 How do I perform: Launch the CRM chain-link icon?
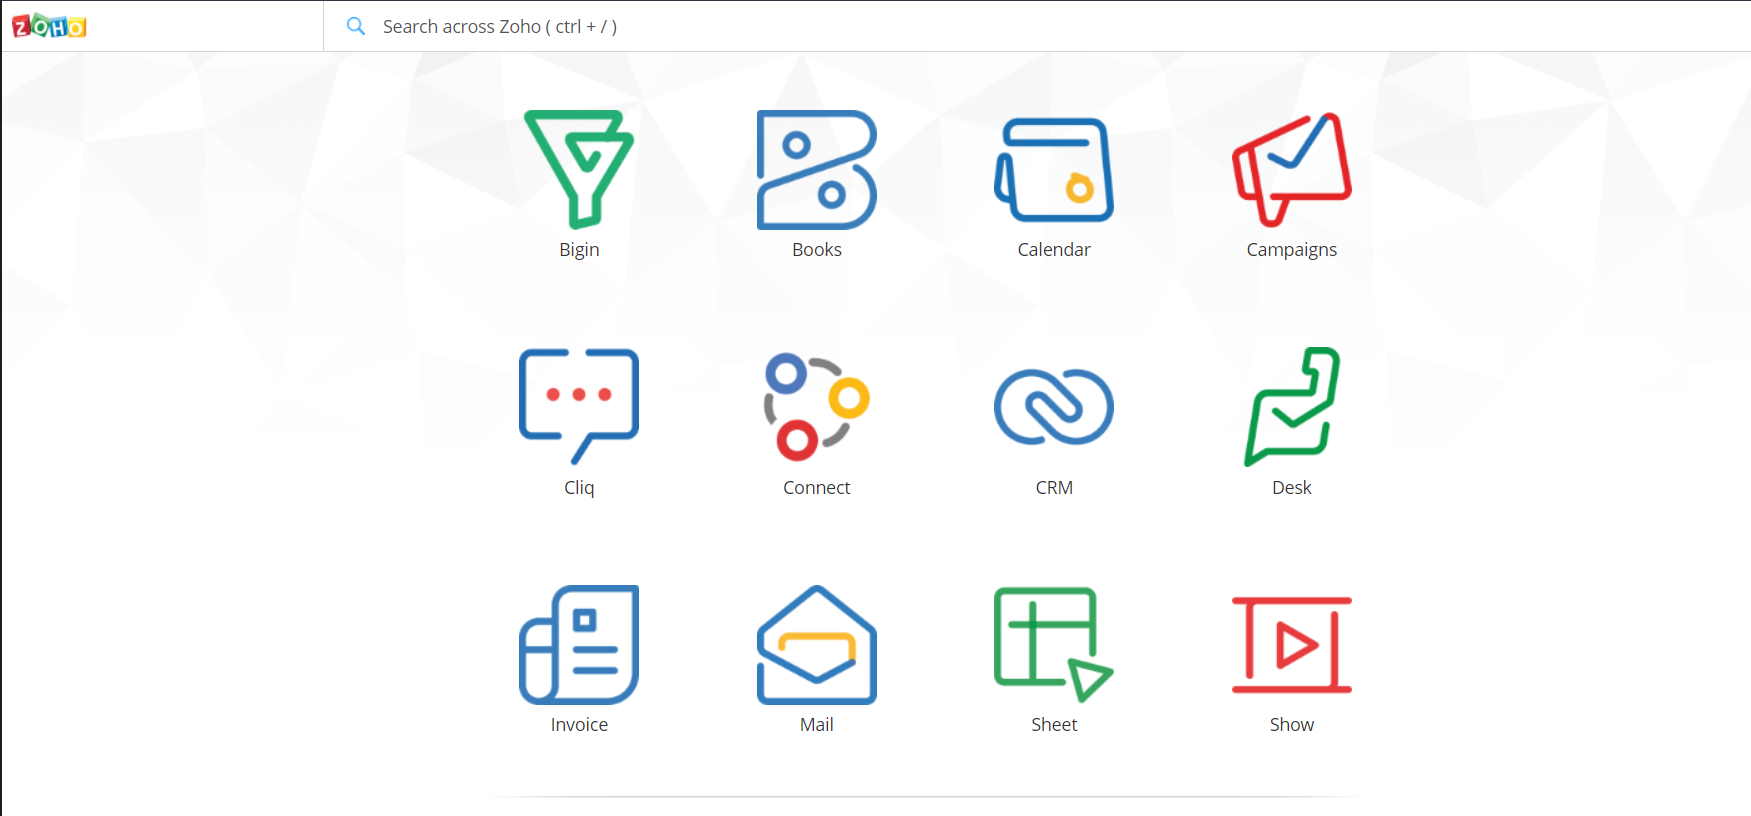point(1054,406)
